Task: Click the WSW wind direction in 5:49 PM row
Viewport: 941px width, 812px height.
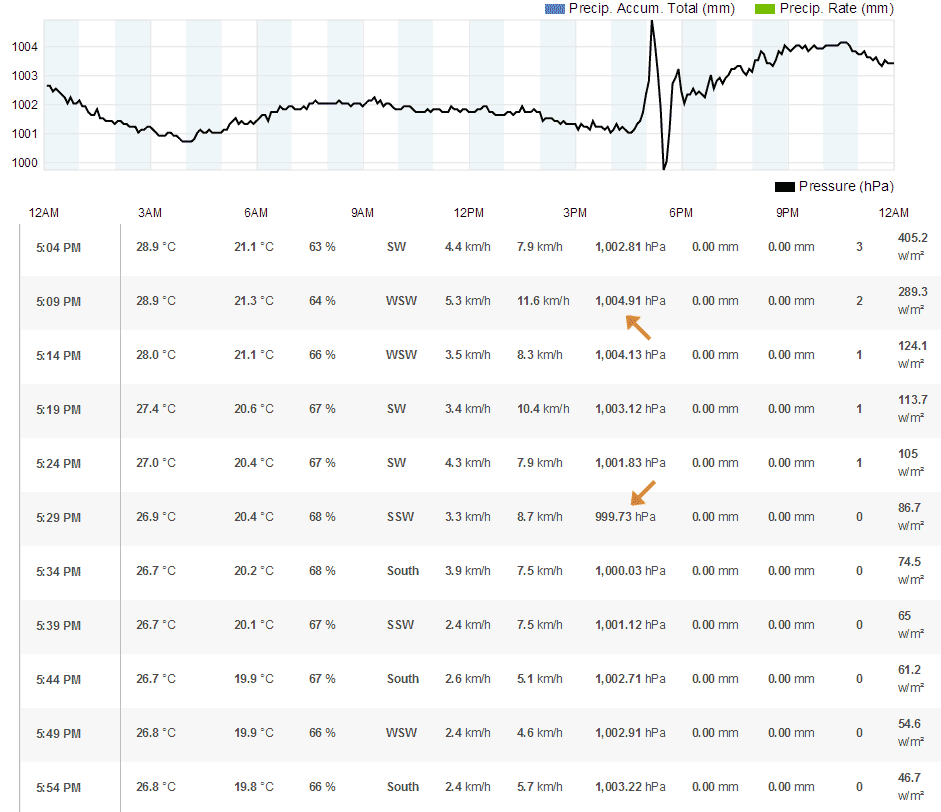Action: click(402, 733)
